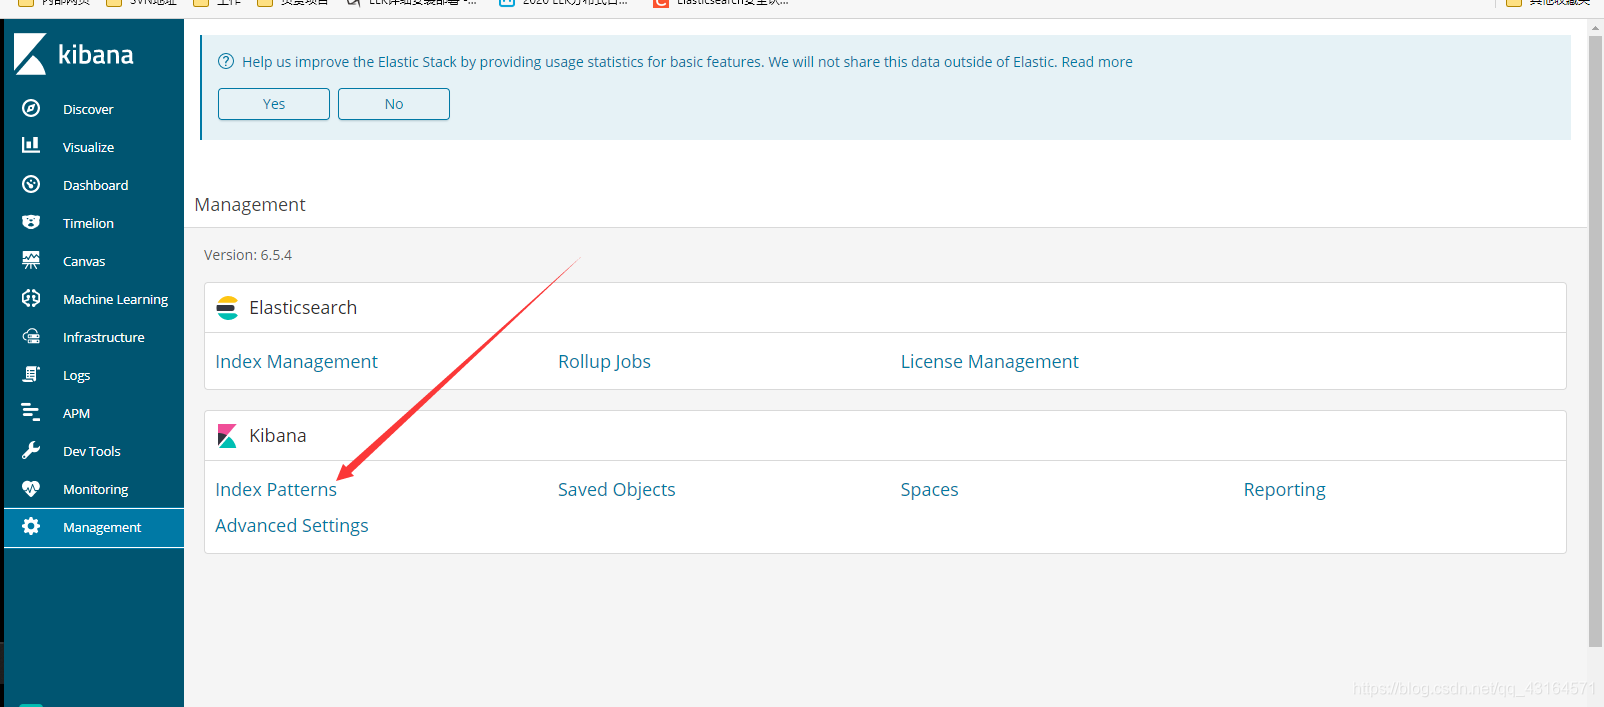Open License Management link
Viewport: 1604px width, 707px height.
coord(989,362)
